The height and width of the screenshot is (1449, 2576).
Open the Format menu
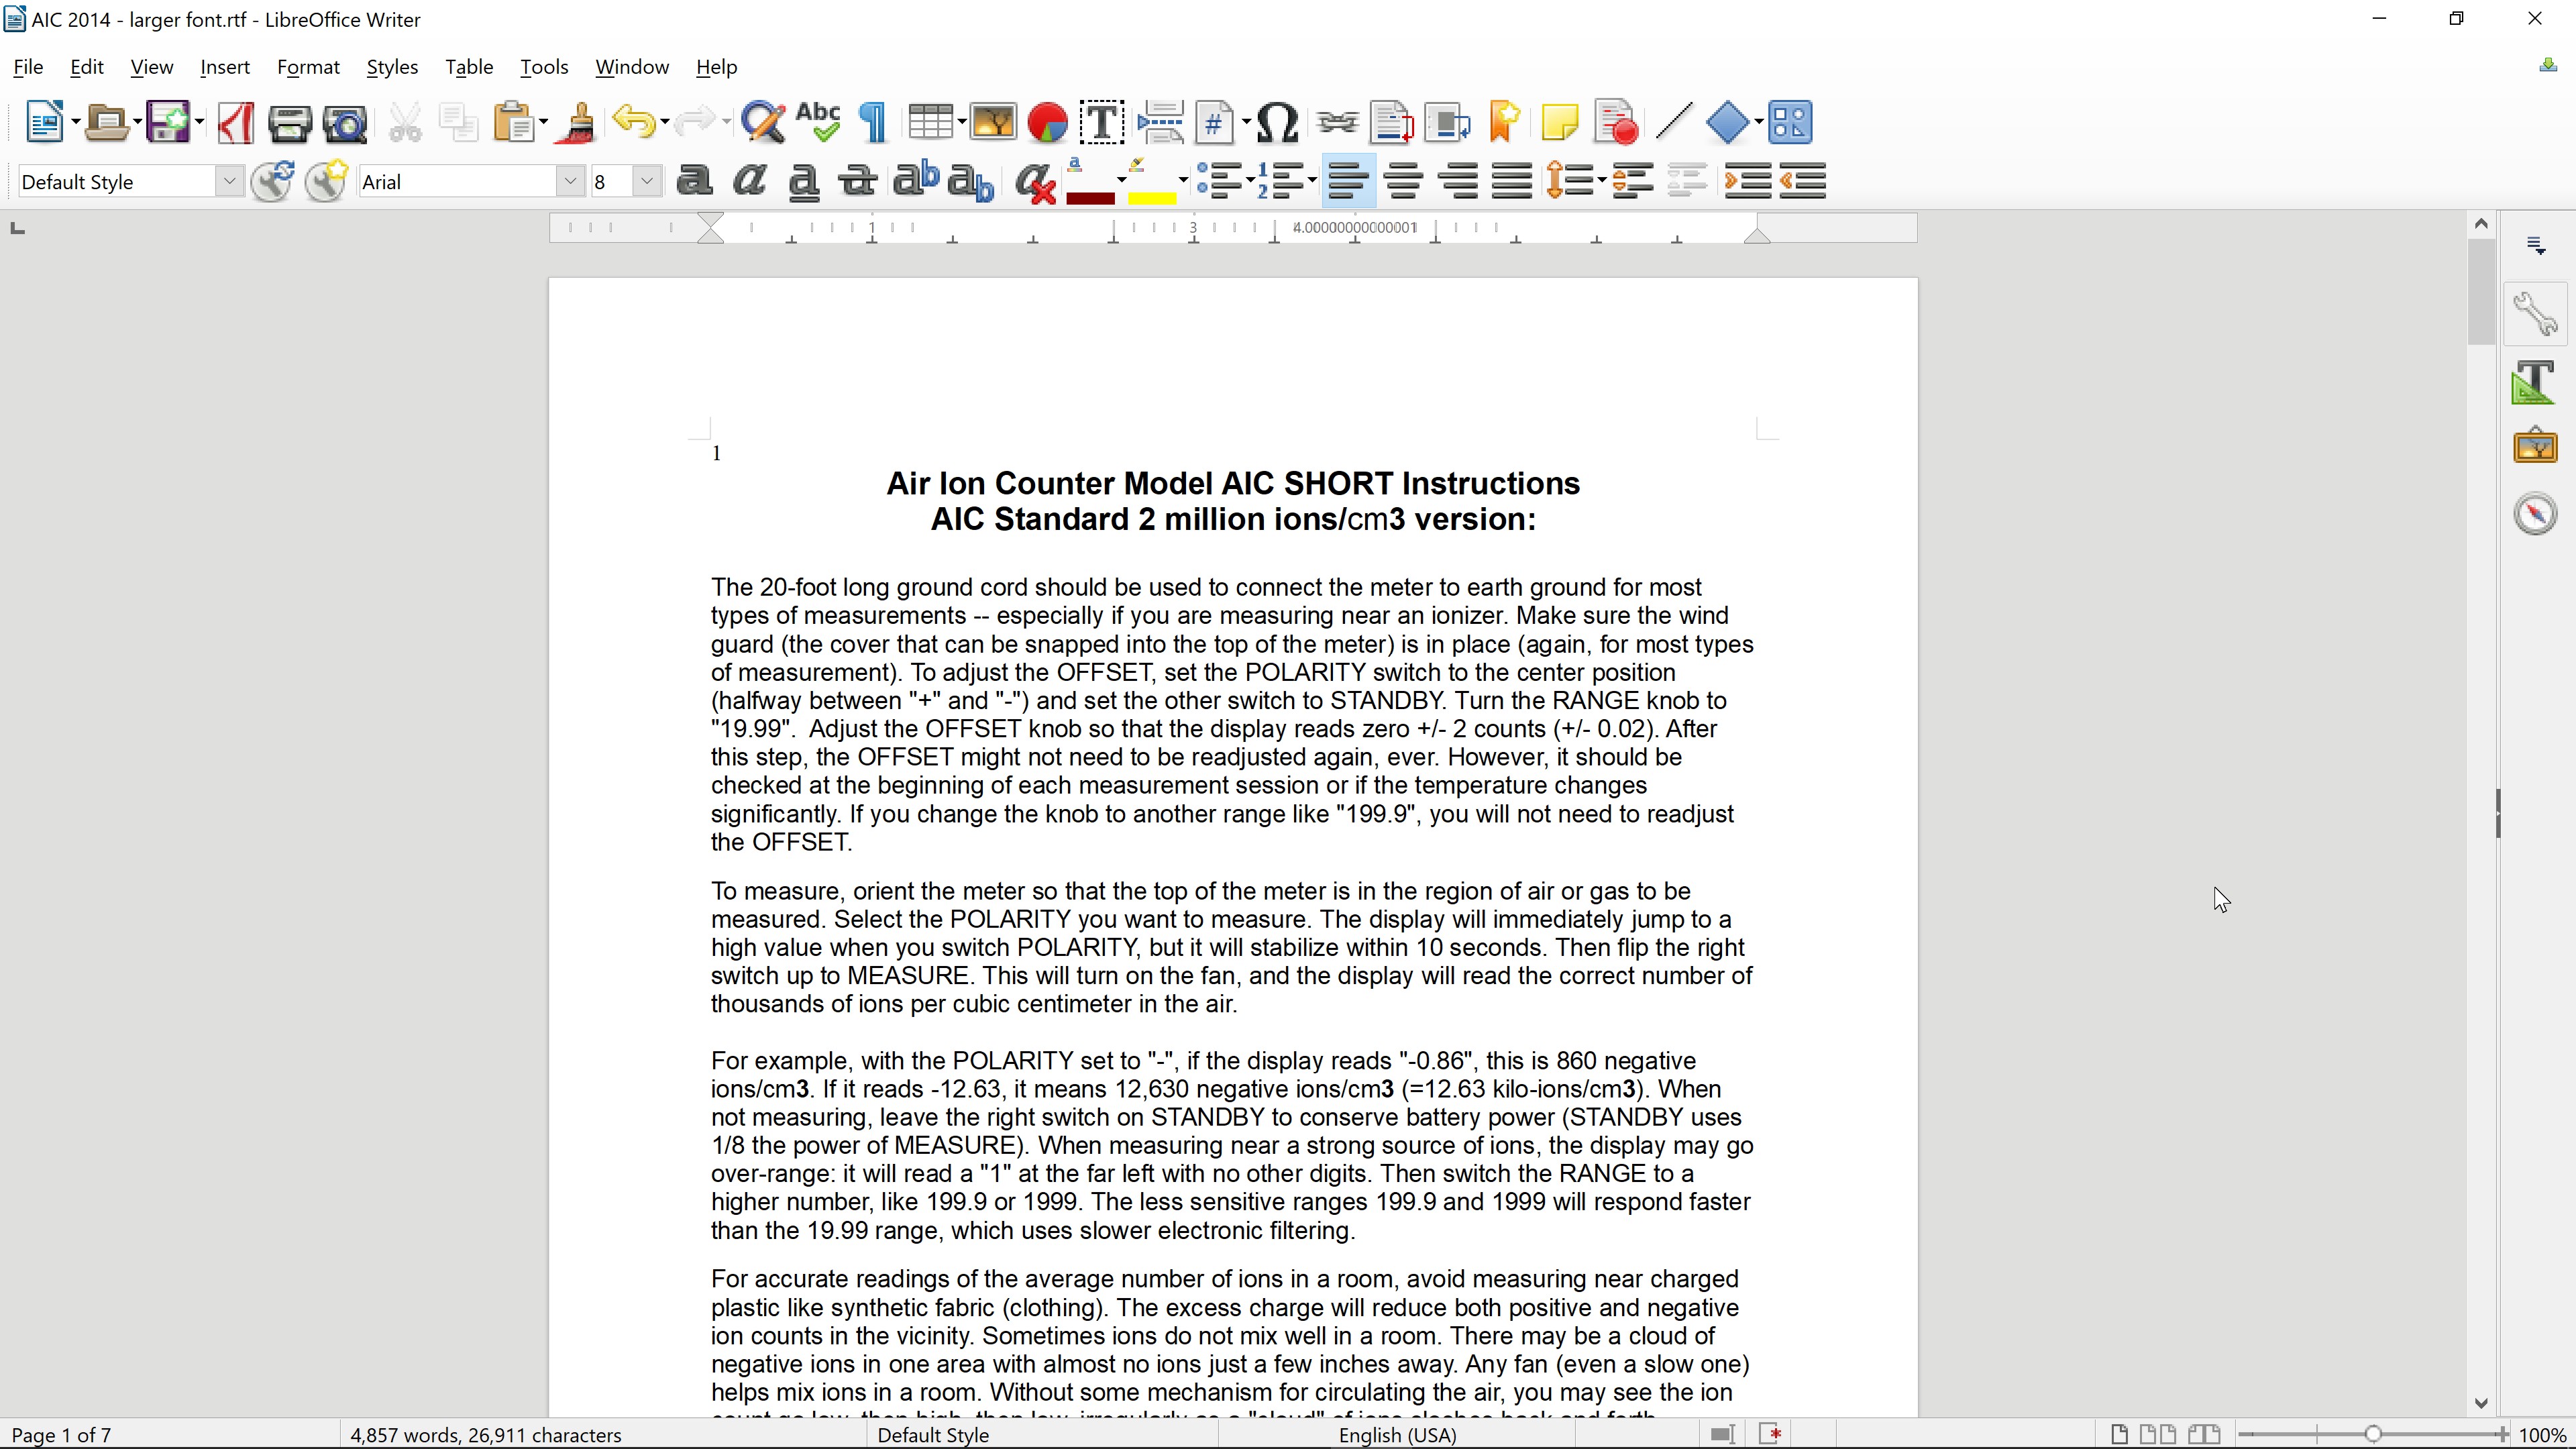(x=308, y=67)
